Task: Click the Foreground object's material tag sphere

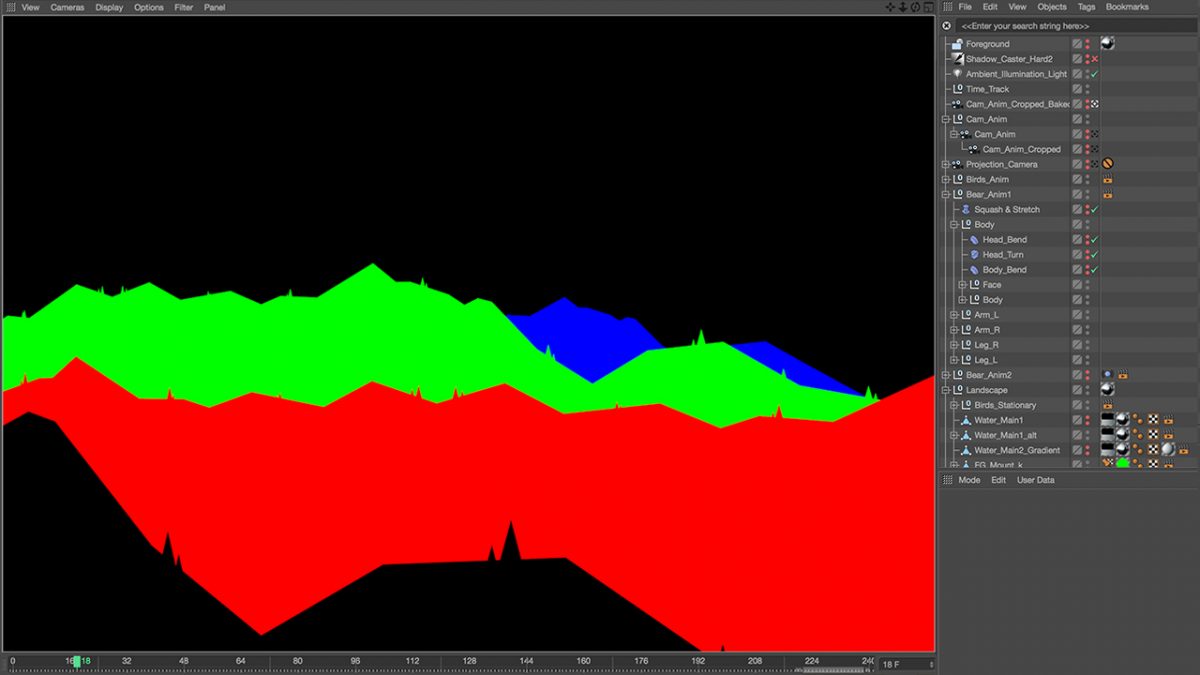Action: point(1107,44)
